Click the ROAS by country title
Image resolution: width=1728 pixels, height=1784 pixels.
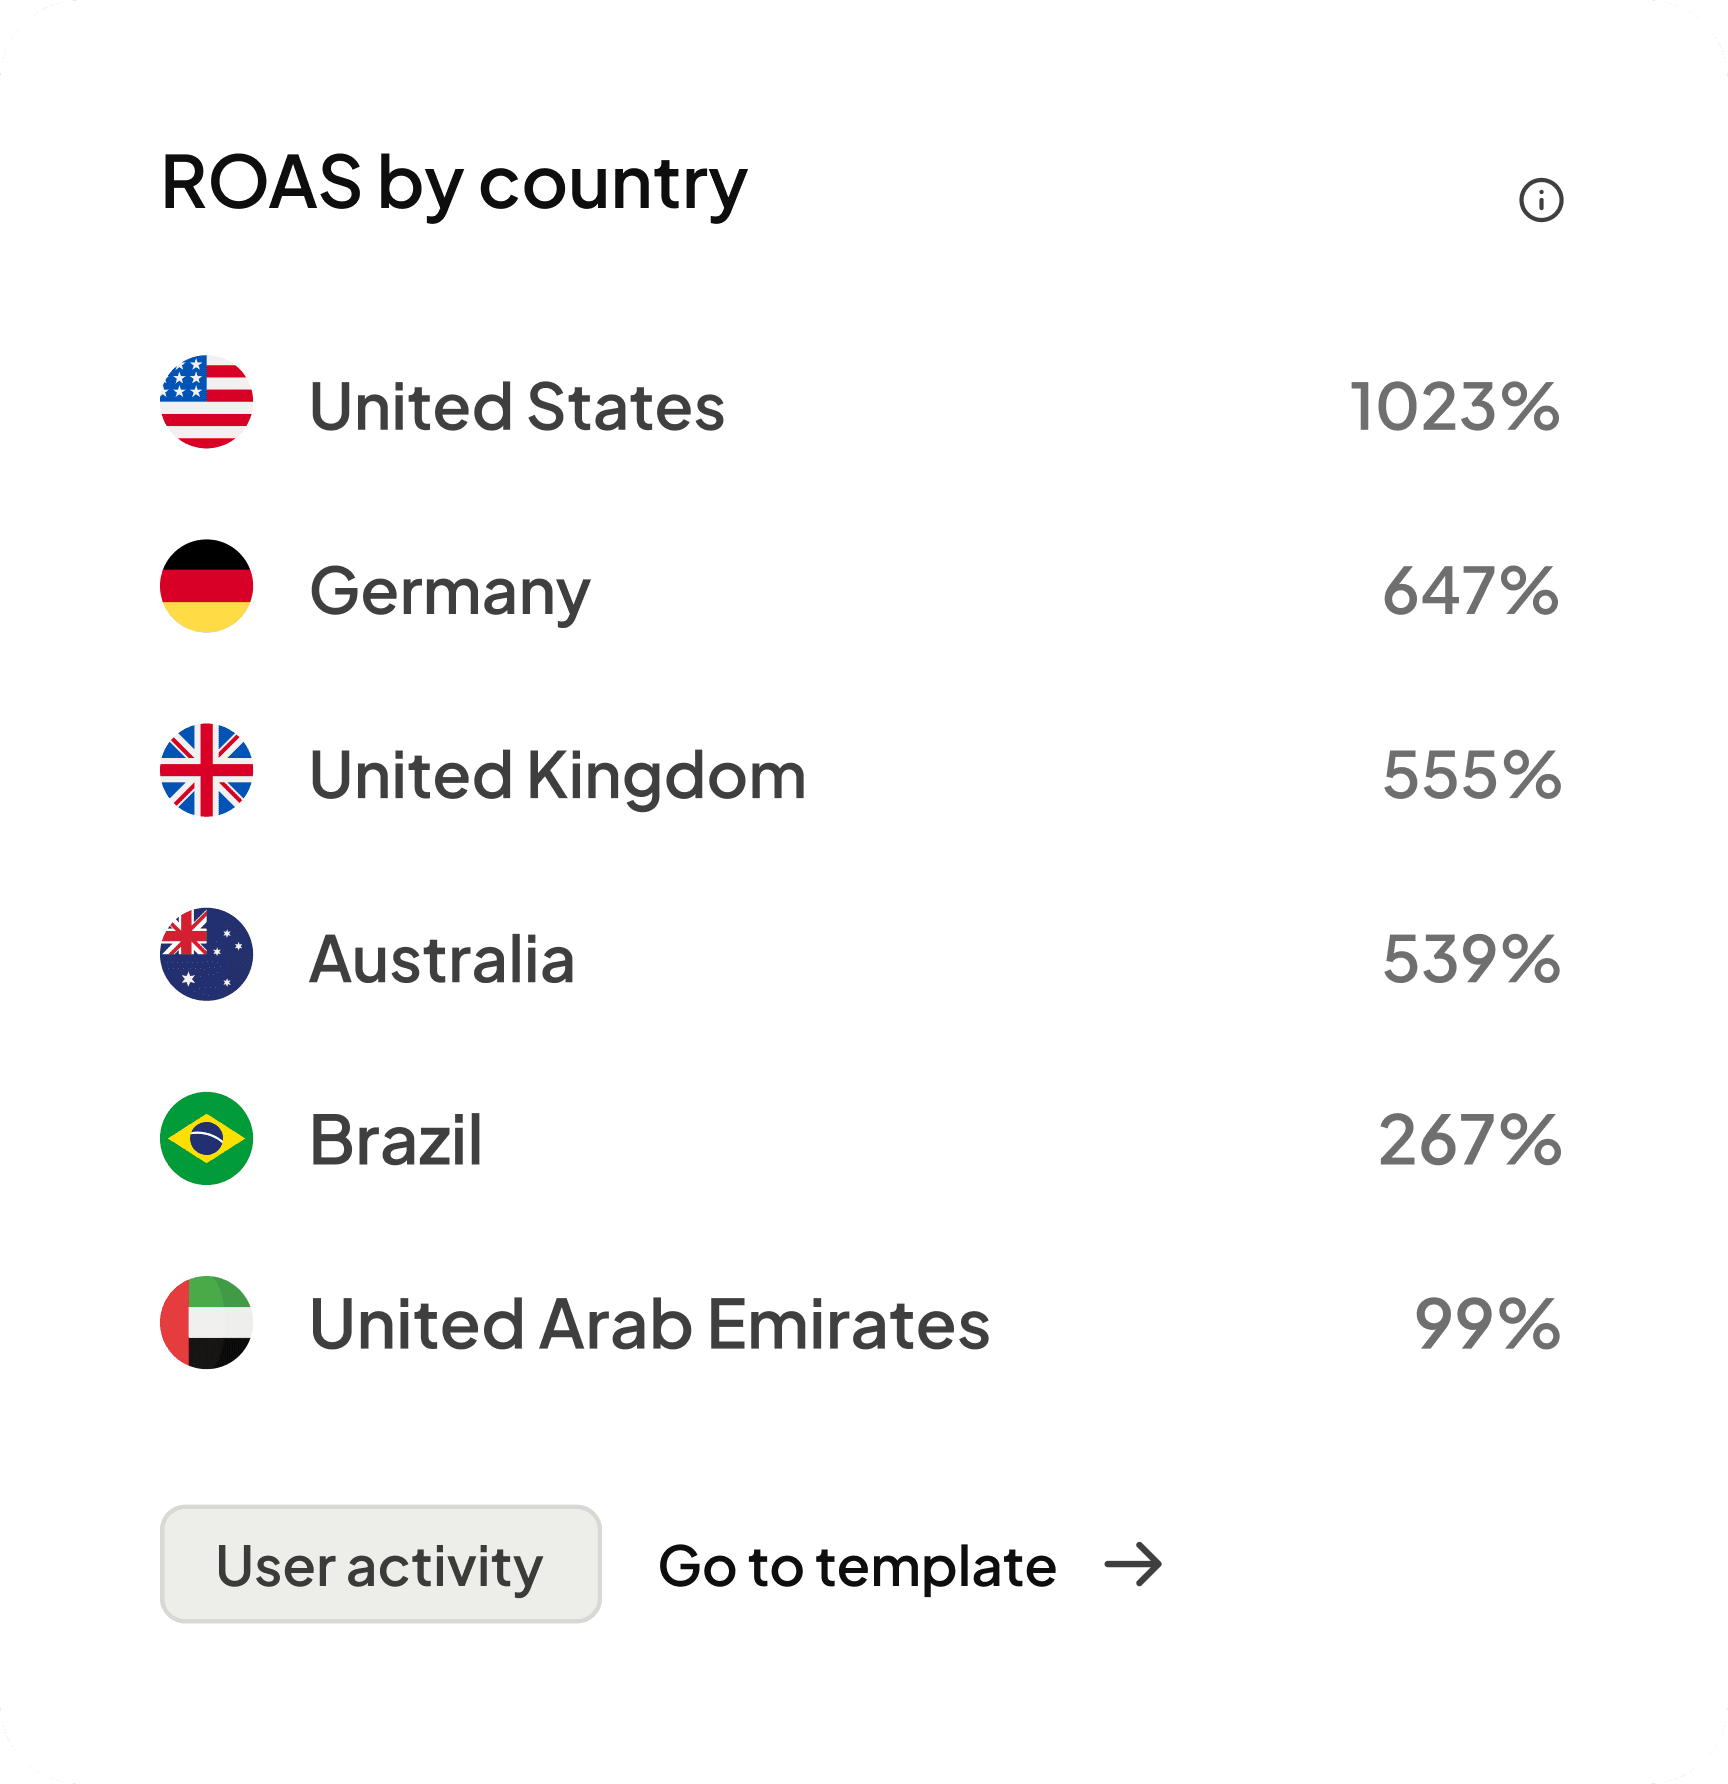[x=452, y=183]
